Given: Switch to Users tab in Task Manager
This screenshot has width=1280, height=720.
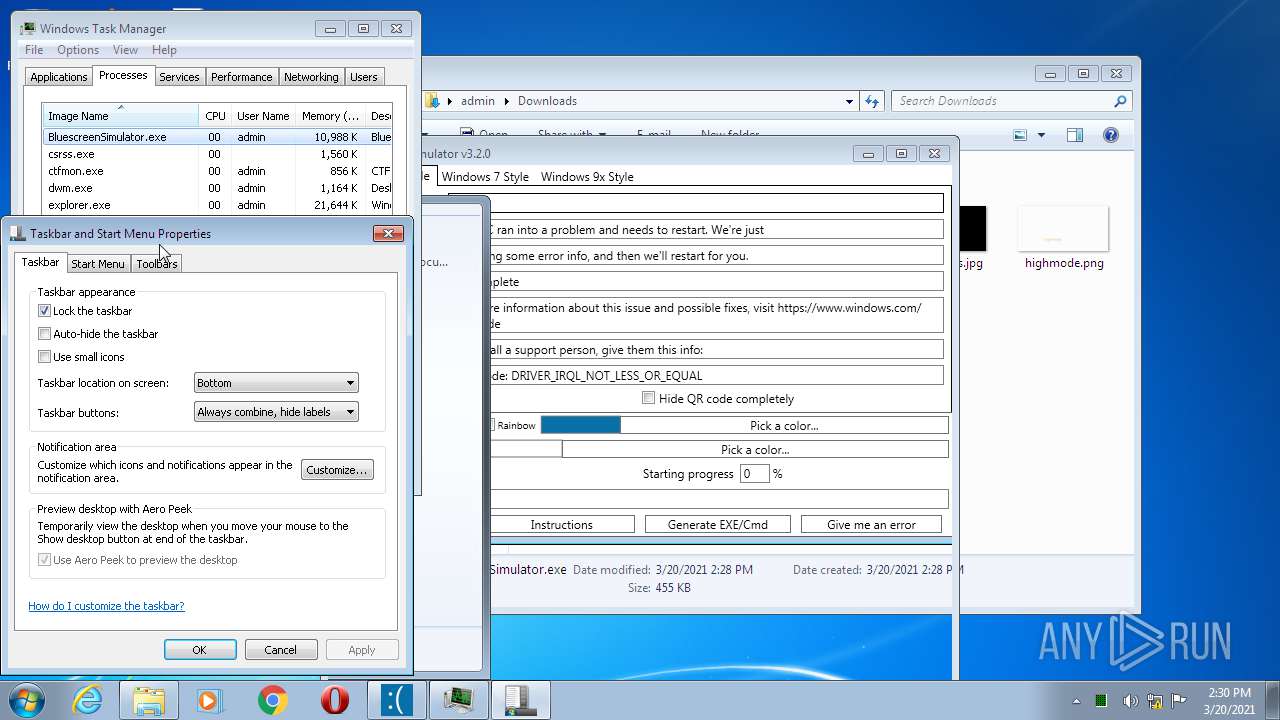Looking at the screenshot, I should click(x=364, y=77).
